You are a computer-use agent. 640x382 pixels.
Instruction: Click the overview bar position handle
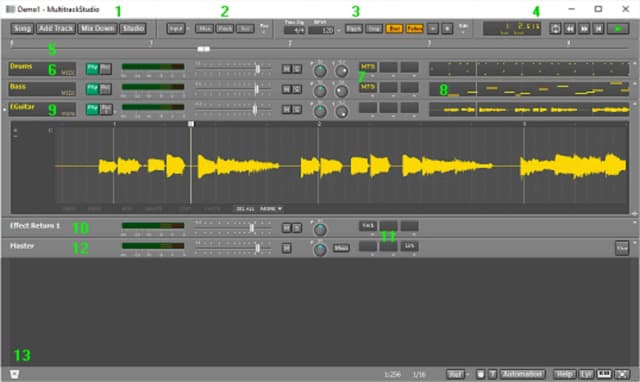point(204,49)
